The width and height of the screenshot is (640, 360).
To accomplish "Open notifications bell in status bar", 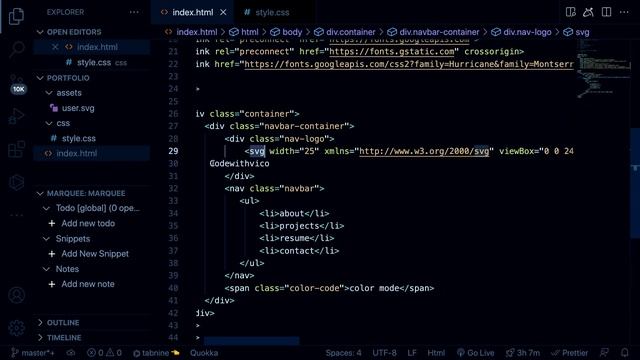I will [624, 353].
